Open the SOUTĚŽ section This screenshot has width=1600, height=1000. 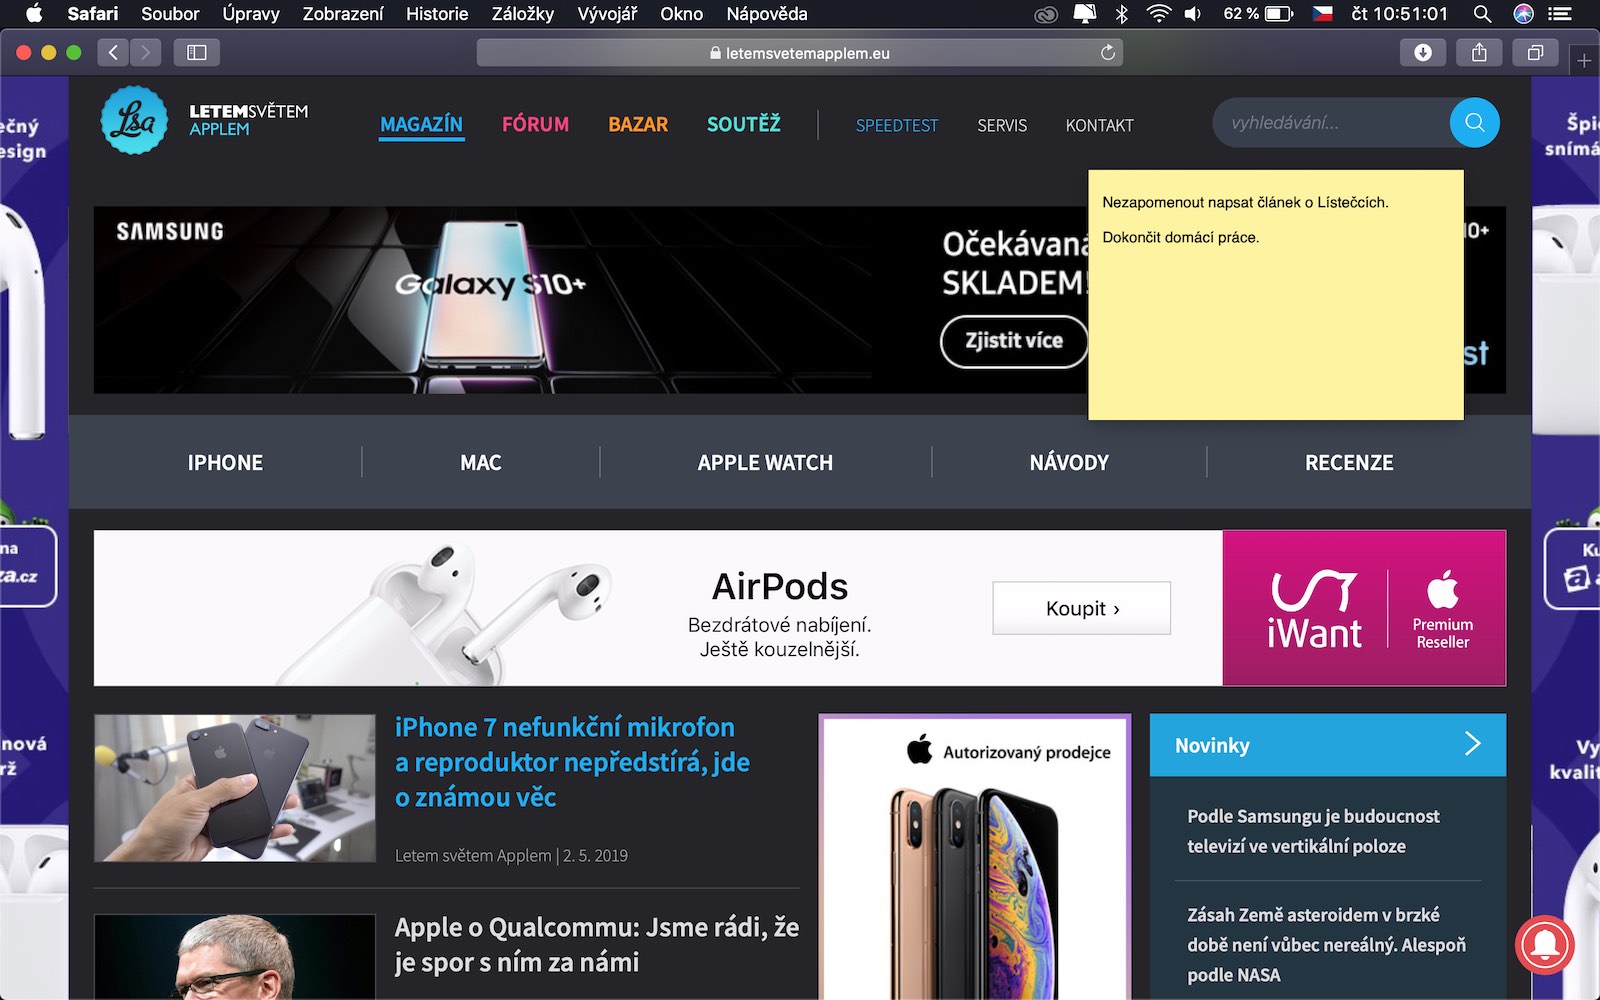coord(744,124)
